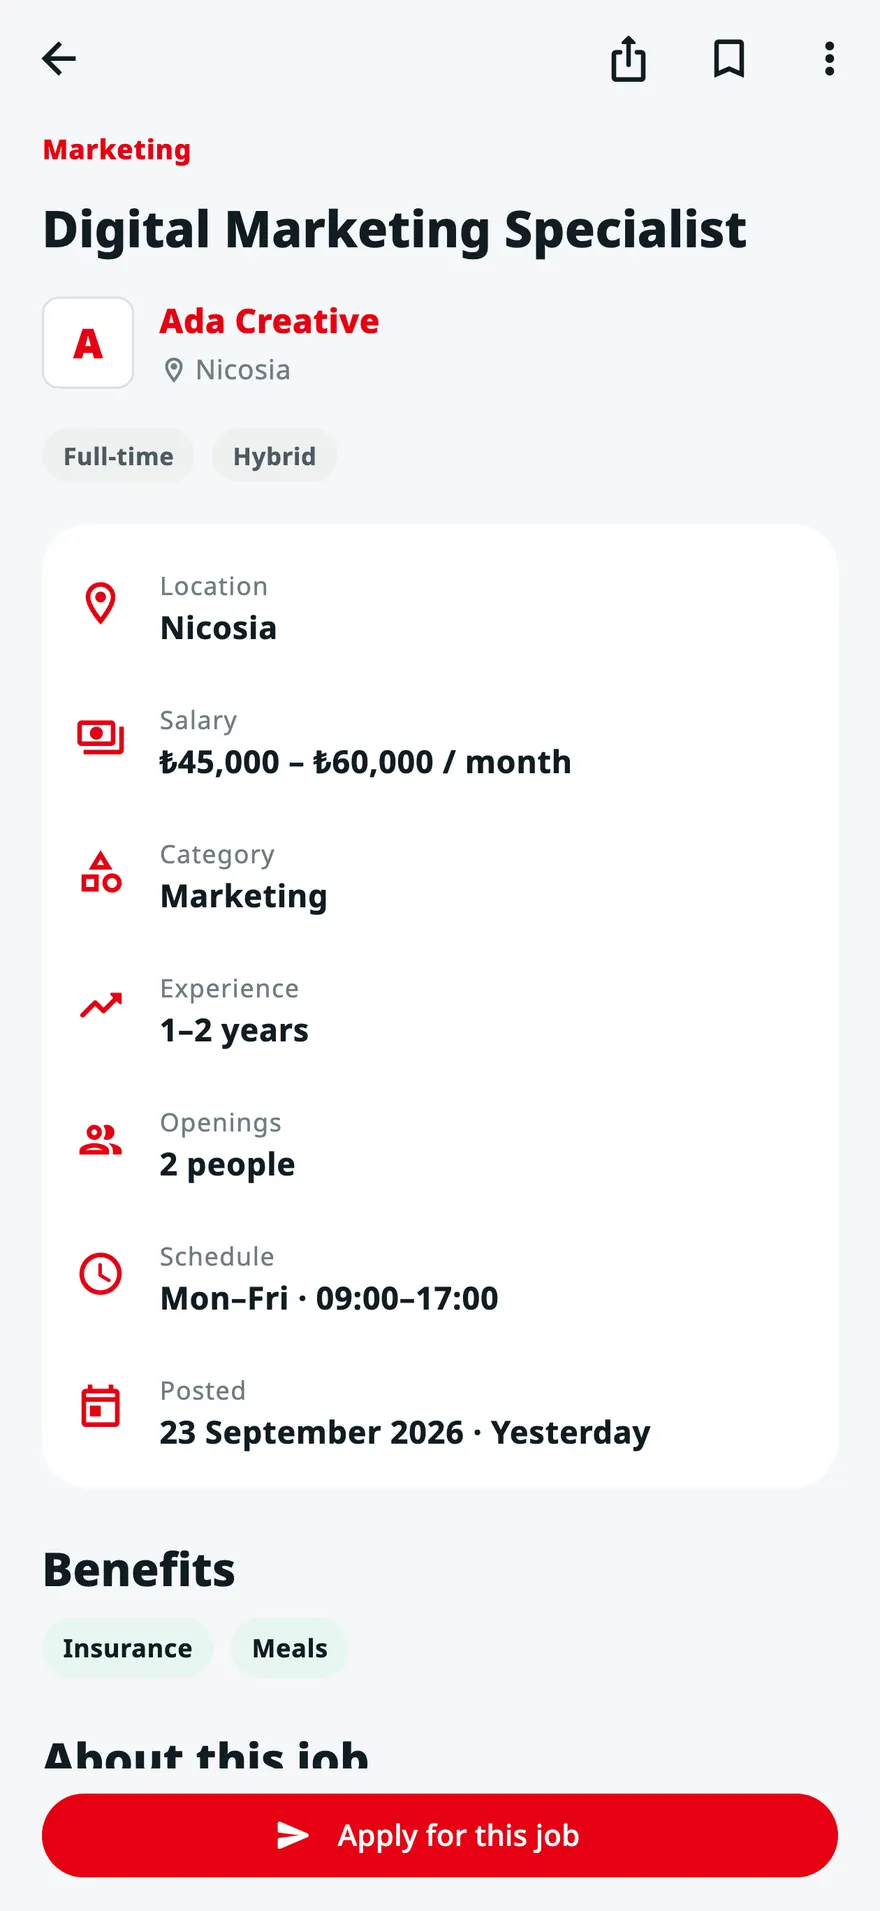The image size is (880, 1911).
Task: Tap the experience trending-up icon
Action: 101,1006
